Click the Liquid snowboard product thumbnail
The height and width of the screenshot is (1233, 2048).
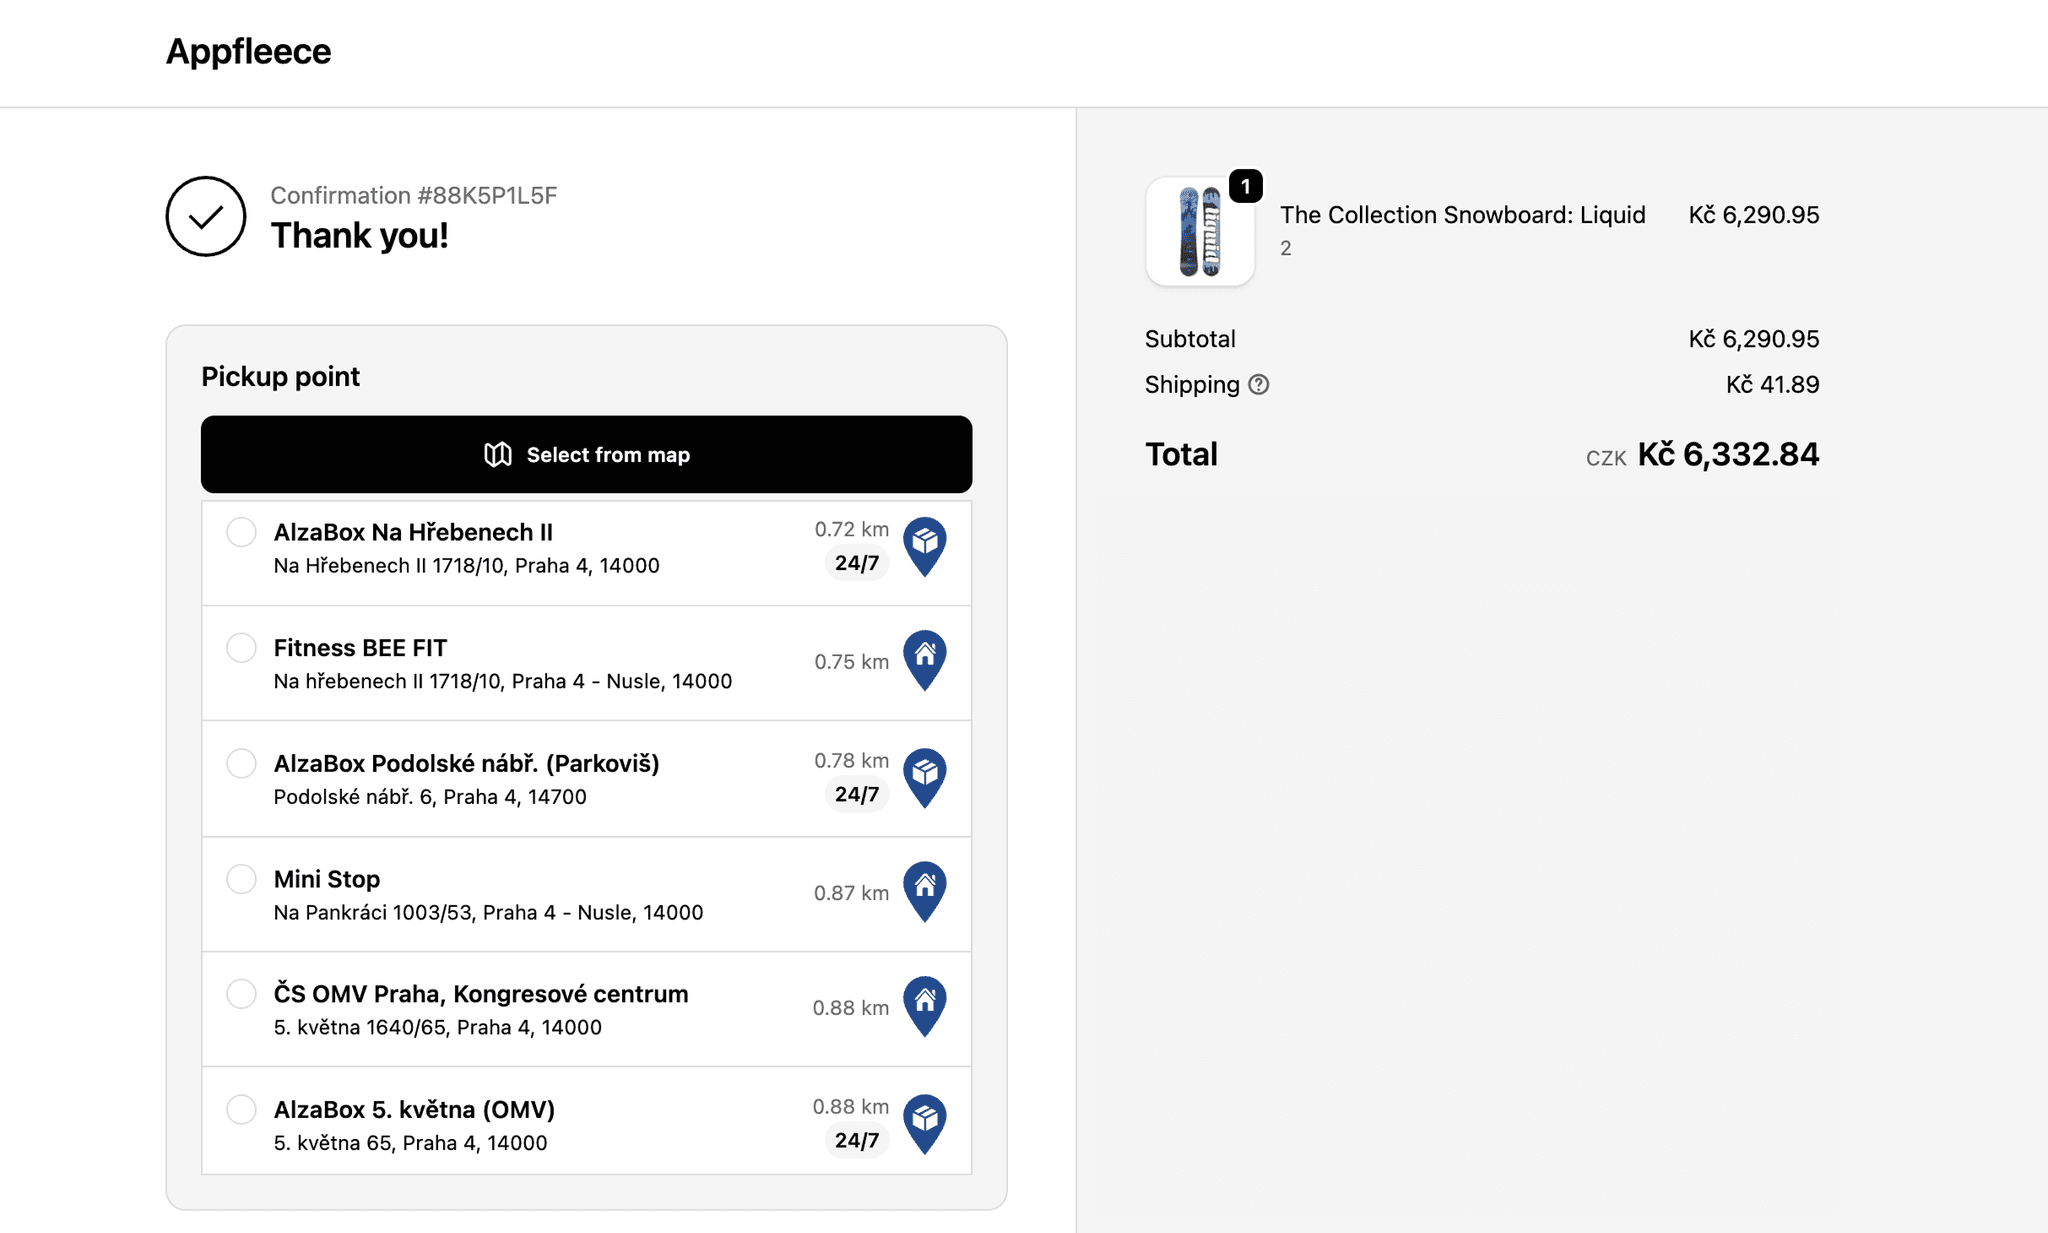tap(1200, 232)
